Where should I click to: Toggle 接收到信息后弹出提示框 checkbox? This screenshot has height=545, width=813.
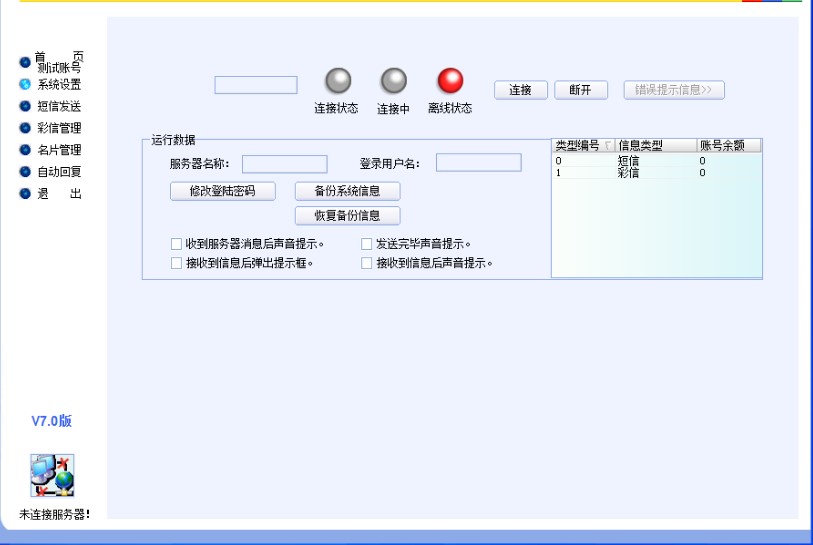176,263
